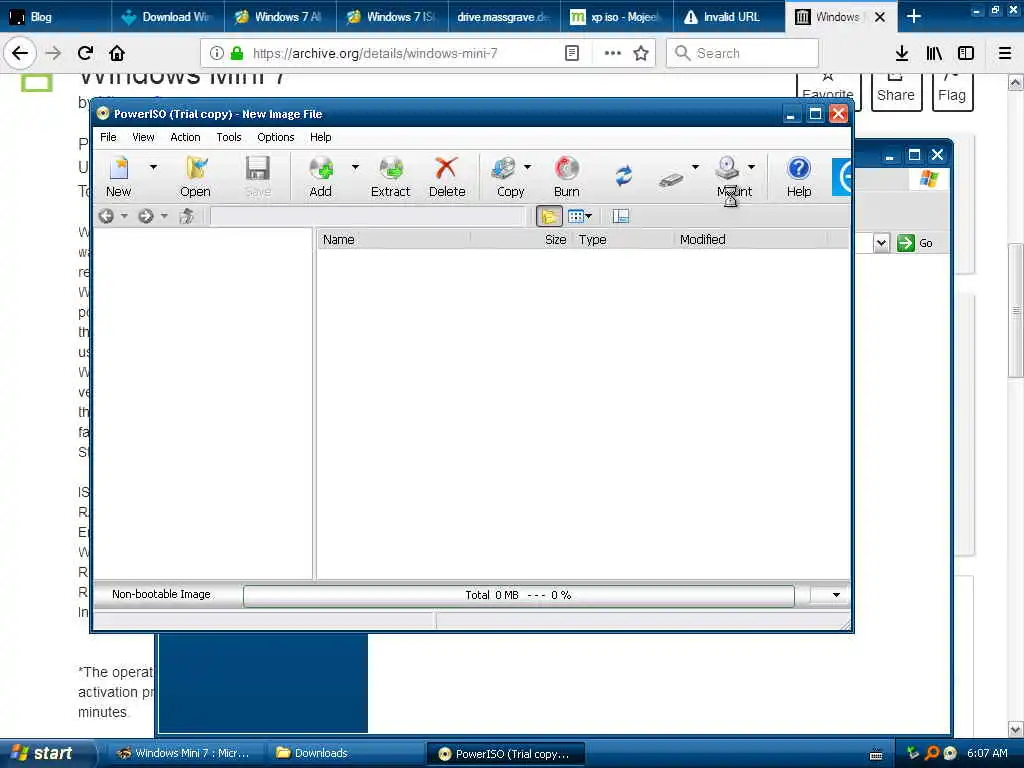Screen dimensions: 1024x768
Task: Switch to the xp iso browser tab
Action: (x=616, y=17)
